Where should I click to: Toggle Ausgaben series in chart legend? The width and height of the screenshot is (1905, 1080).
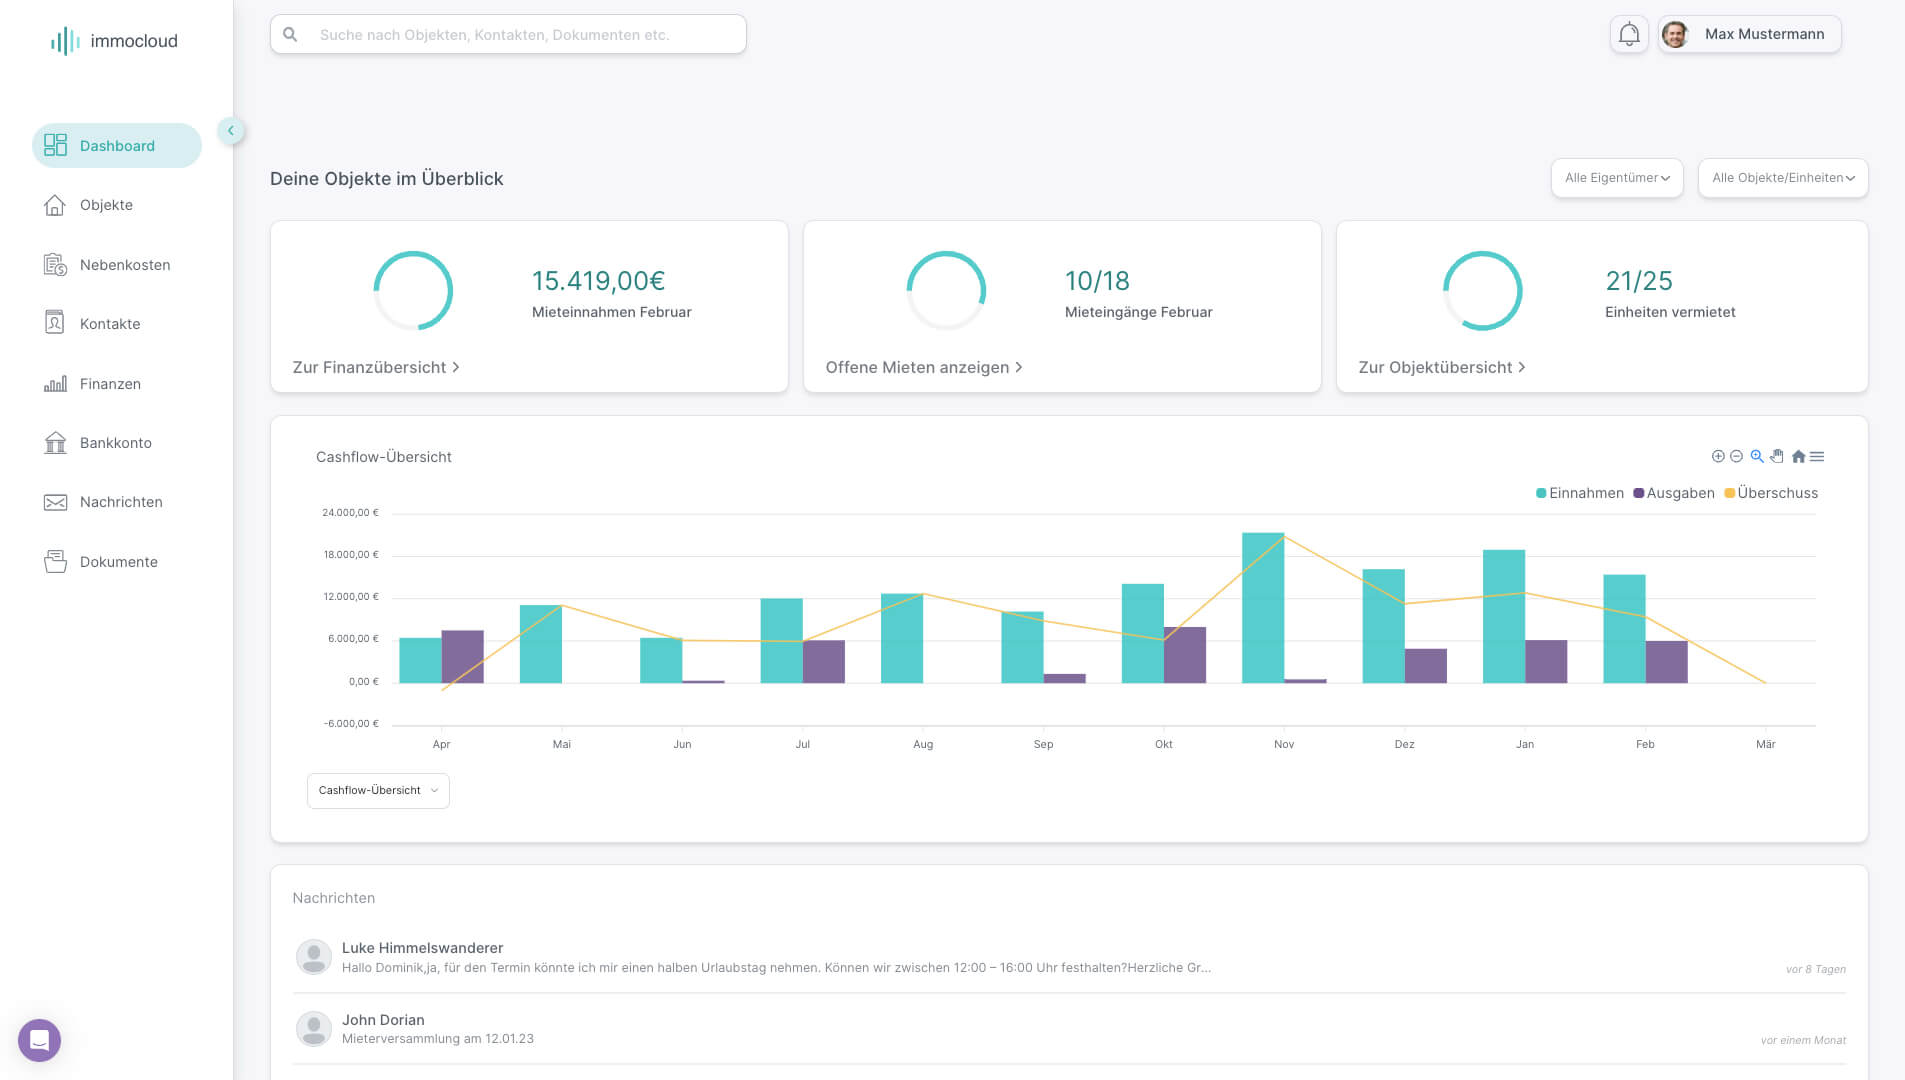point(1673,493)
